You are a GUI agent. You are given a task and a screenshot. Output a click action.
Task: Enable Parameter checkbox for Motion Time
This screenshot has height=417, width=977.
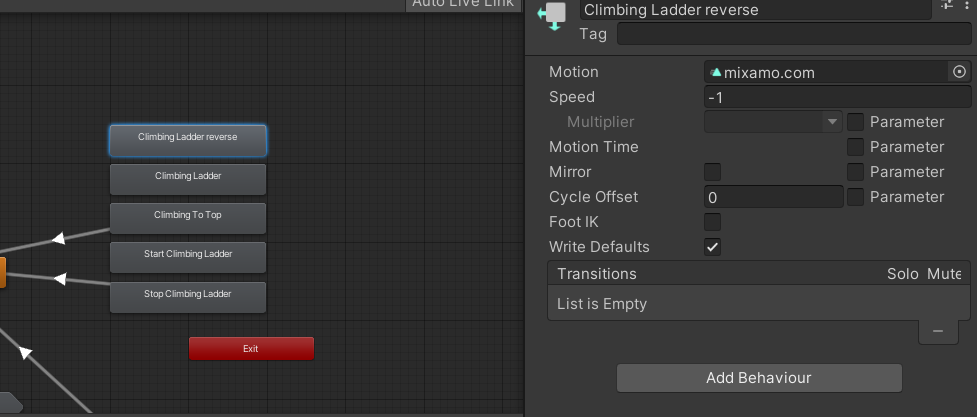856,147
